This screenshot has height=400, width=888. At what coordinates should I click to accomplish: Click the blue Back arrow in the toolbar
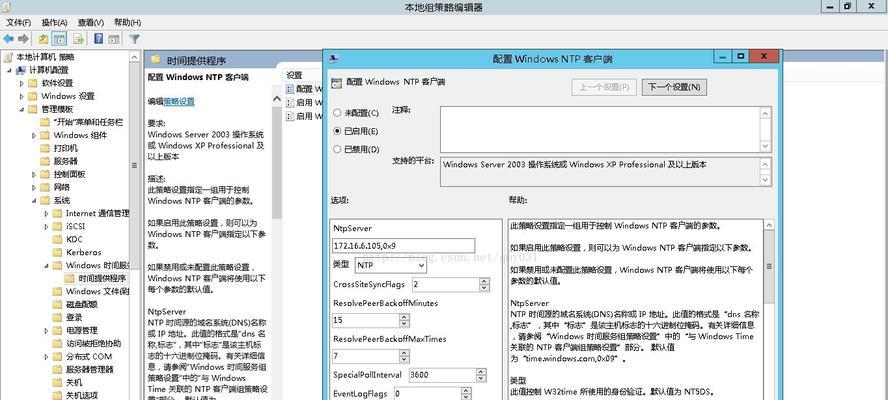pos(8,39)
